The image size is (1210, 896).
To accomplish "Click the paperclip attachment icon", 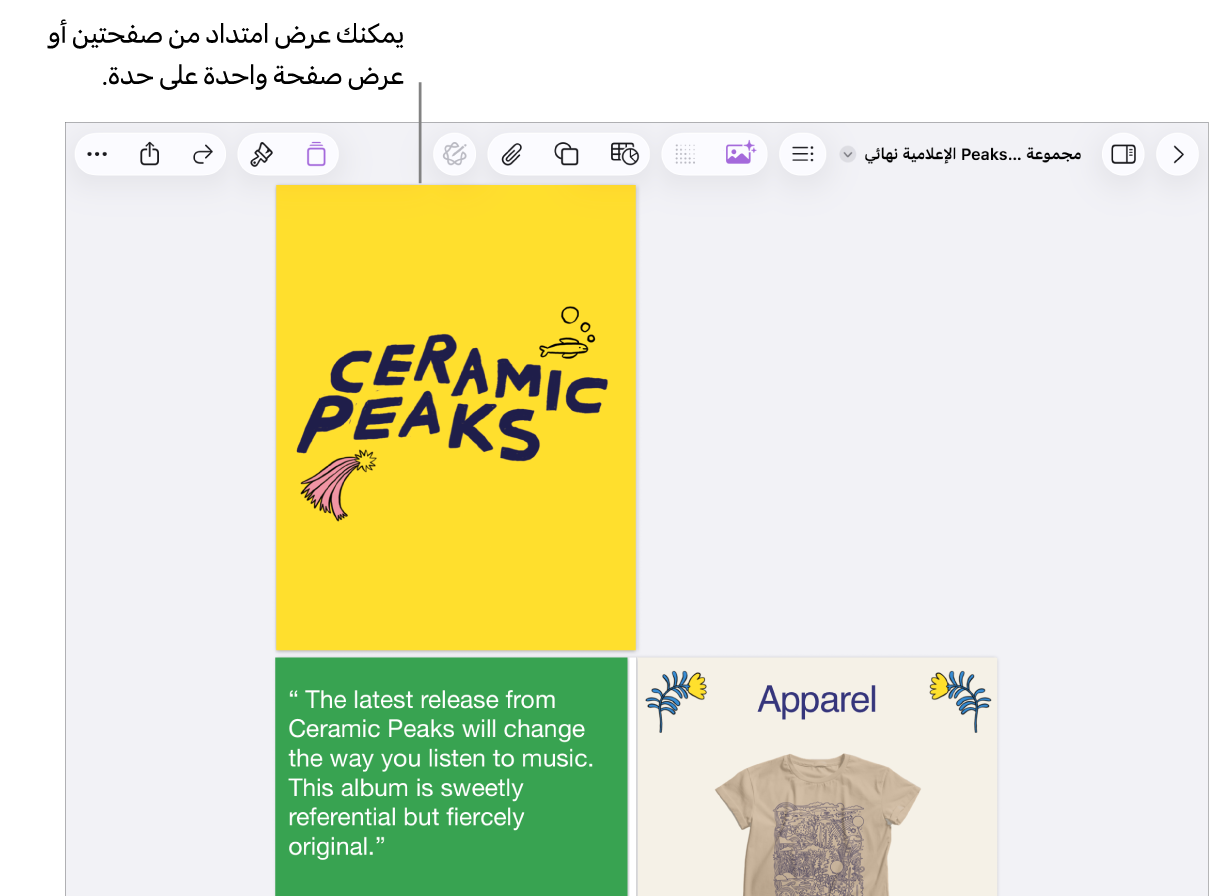I will click(512, 154).
